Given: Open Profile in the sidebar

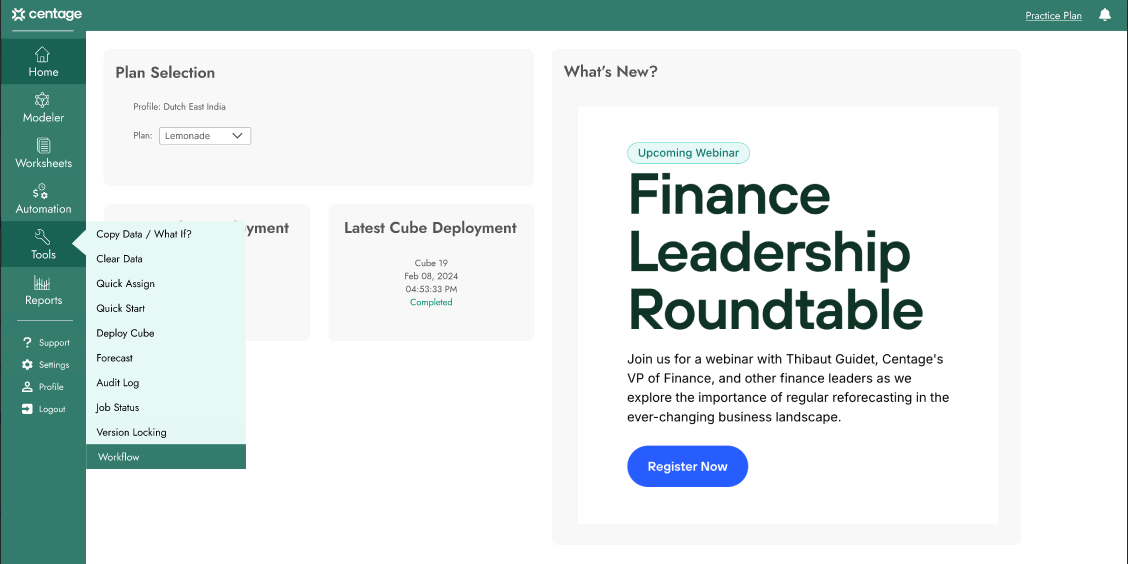Looking at the screenshot, I should click(43, 387).
